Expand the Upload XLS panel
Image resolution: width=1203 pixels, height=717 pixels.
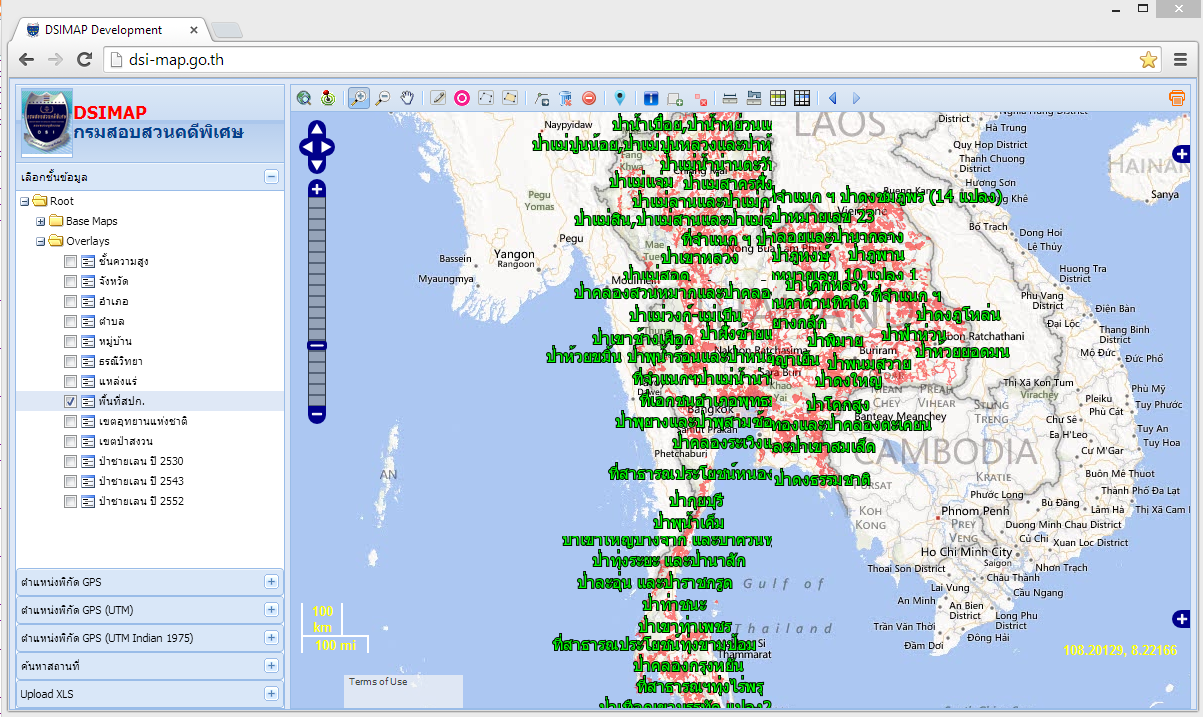coord(271,693)
